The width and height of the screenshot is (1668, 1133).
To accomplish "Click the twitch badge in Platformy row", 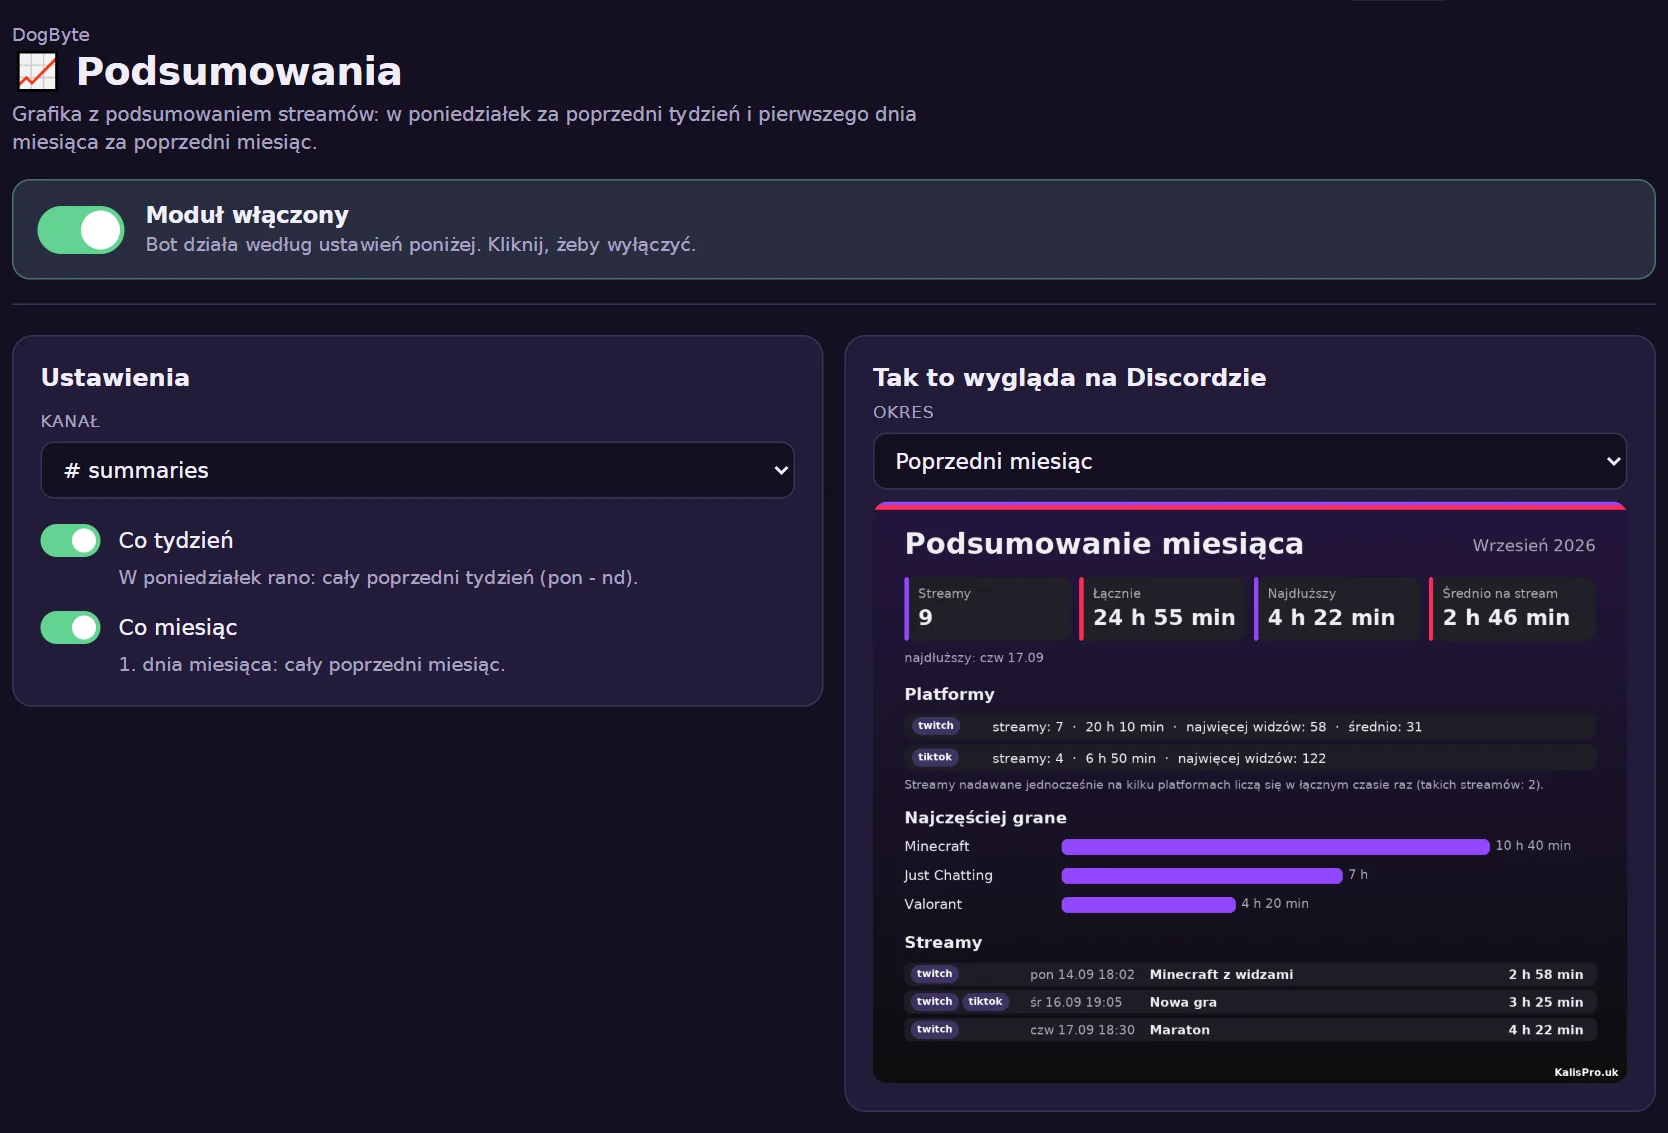I will [935, 726].
